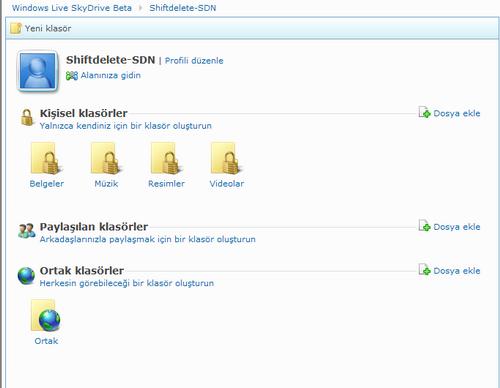Click the Ortak folder label
This screenshot has height=388, width=500.
(46, 341)
